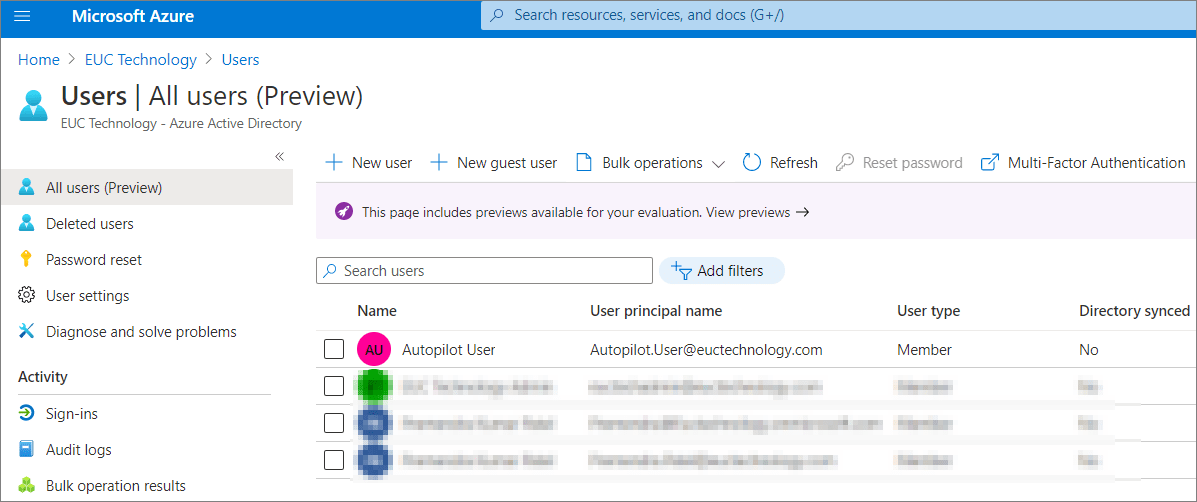The image size is (1197, 502).
Task: Sort by User type column header
Action: click(x=928, y=311)
